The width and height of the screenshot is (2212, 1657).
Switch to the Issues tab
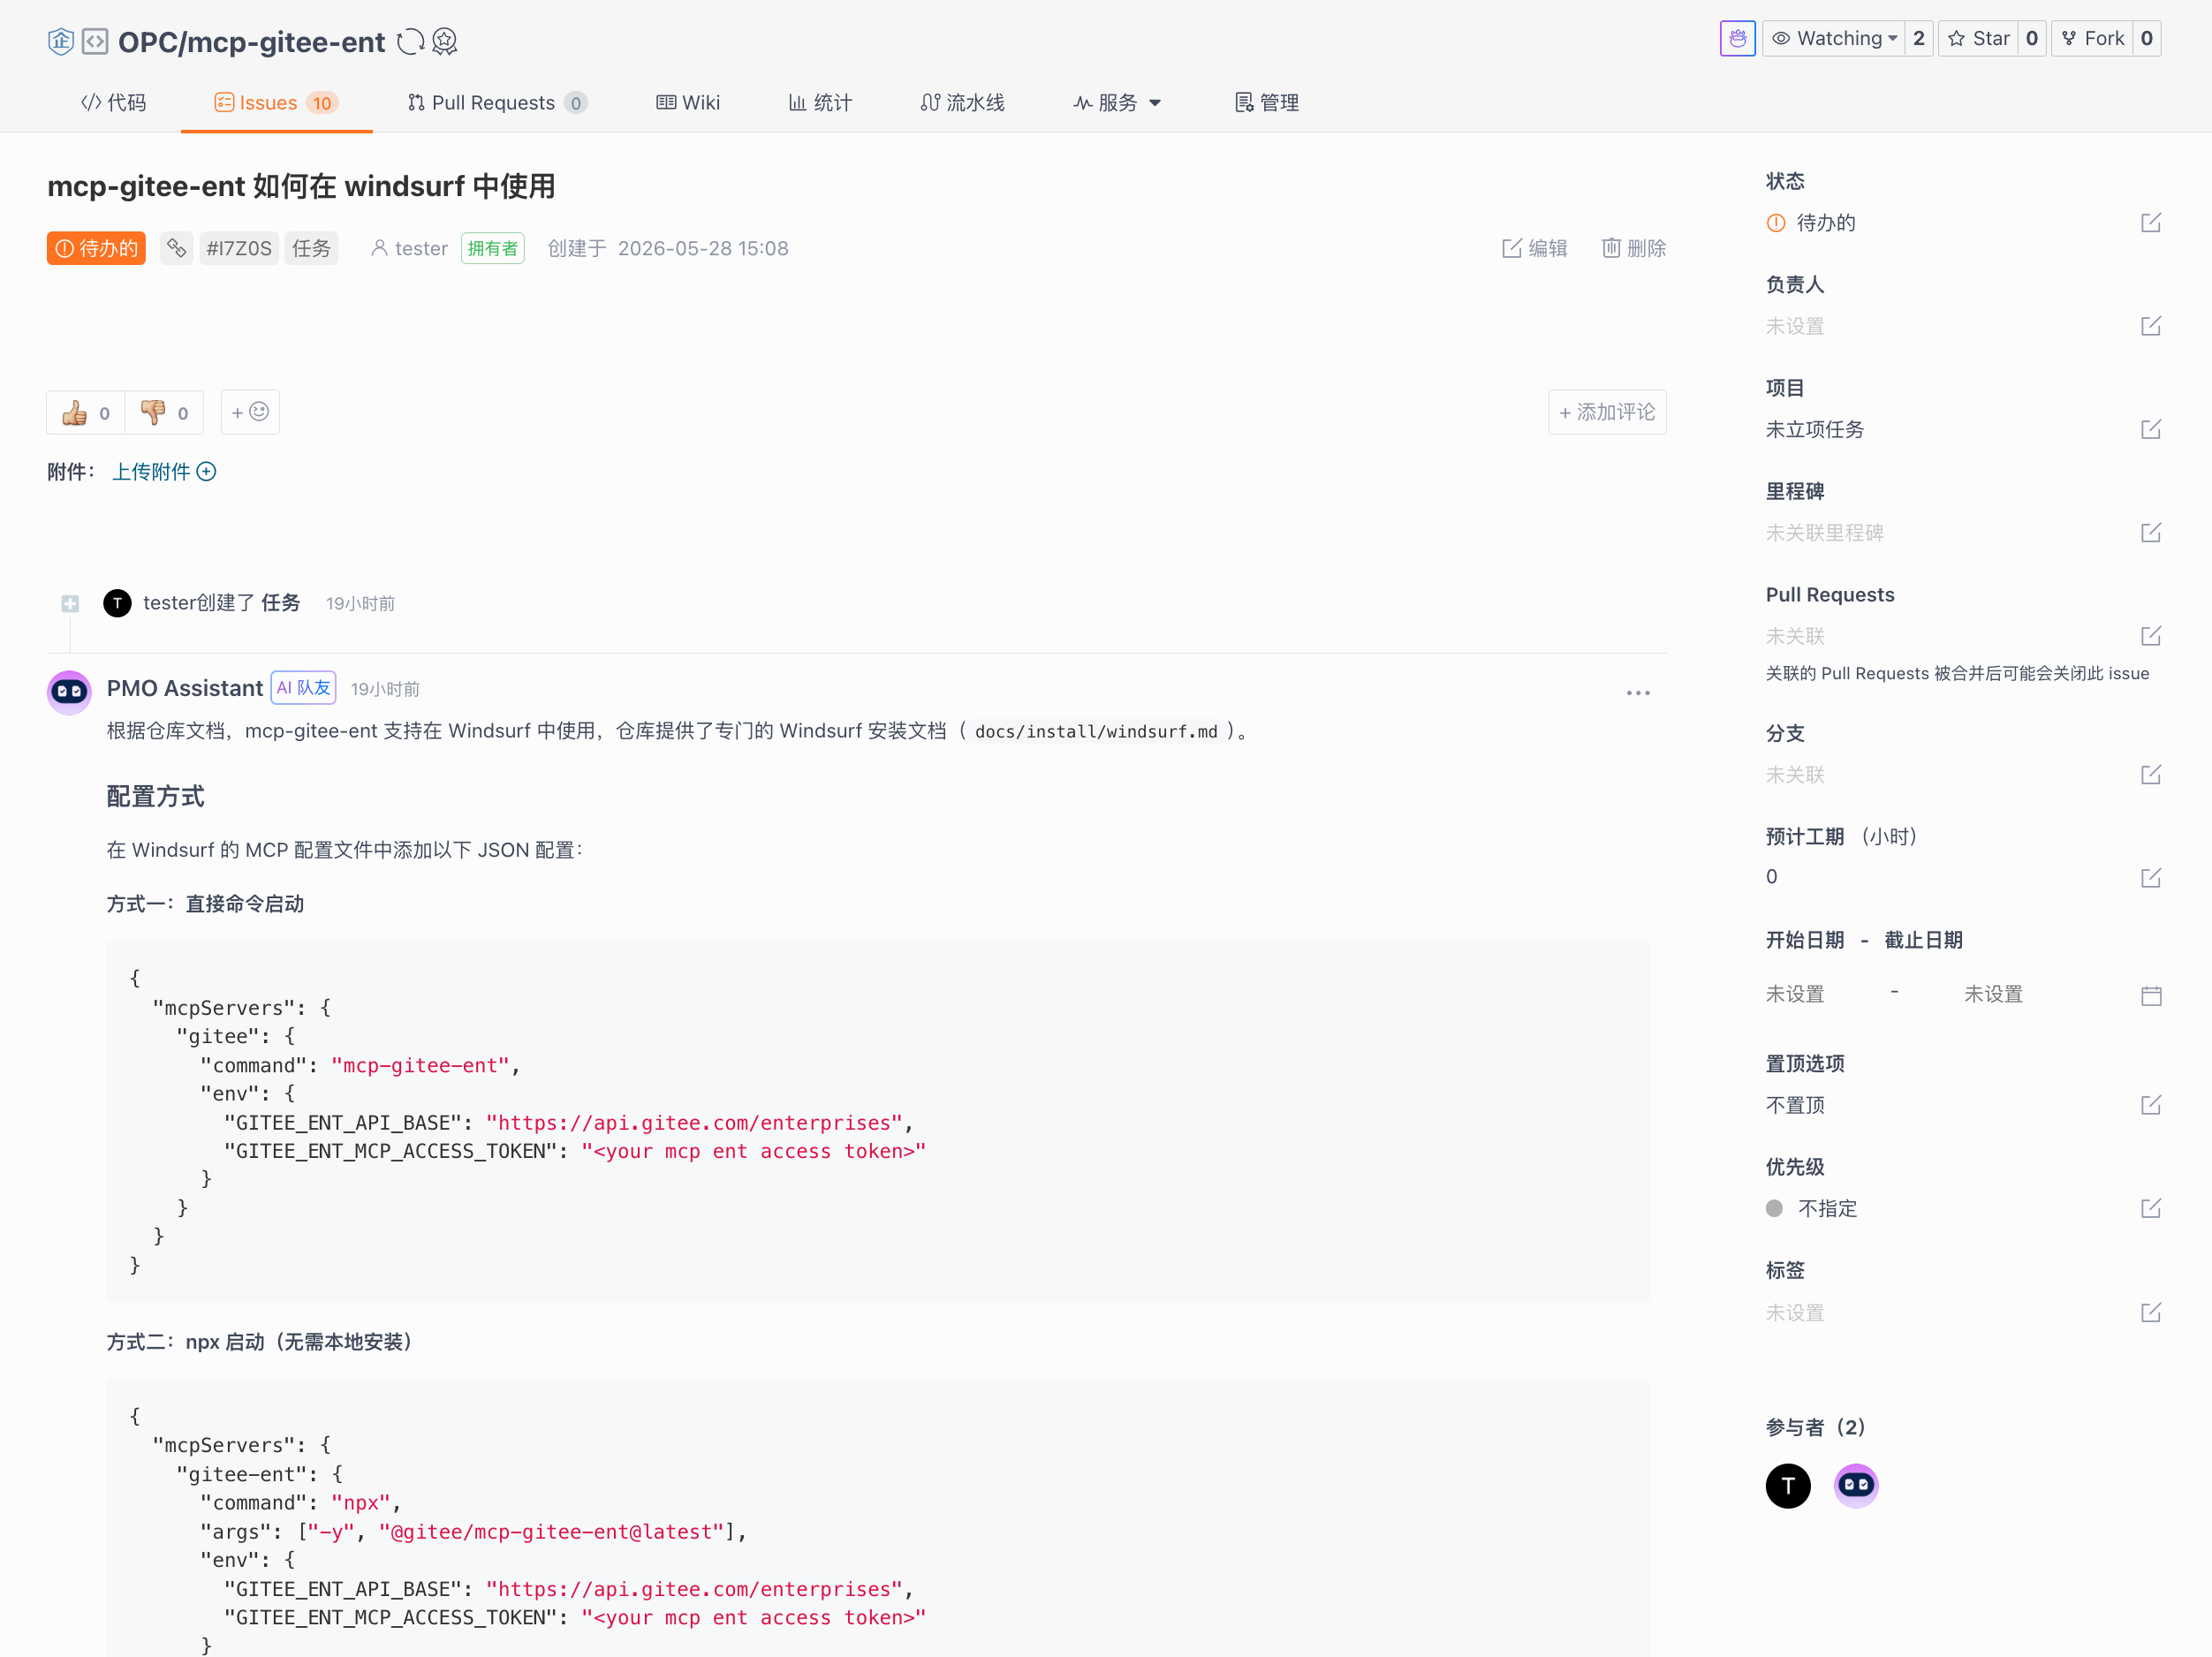[x=276, y=103]
